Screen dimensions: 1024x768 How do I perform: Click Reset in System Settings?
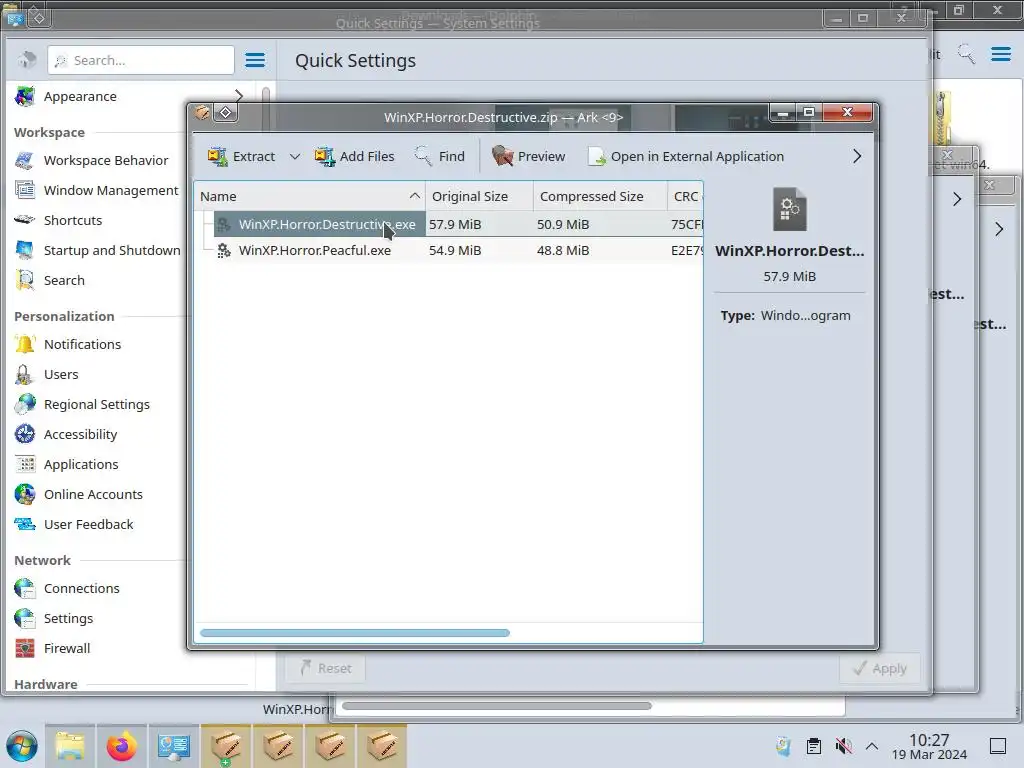[x=325, y=669]
